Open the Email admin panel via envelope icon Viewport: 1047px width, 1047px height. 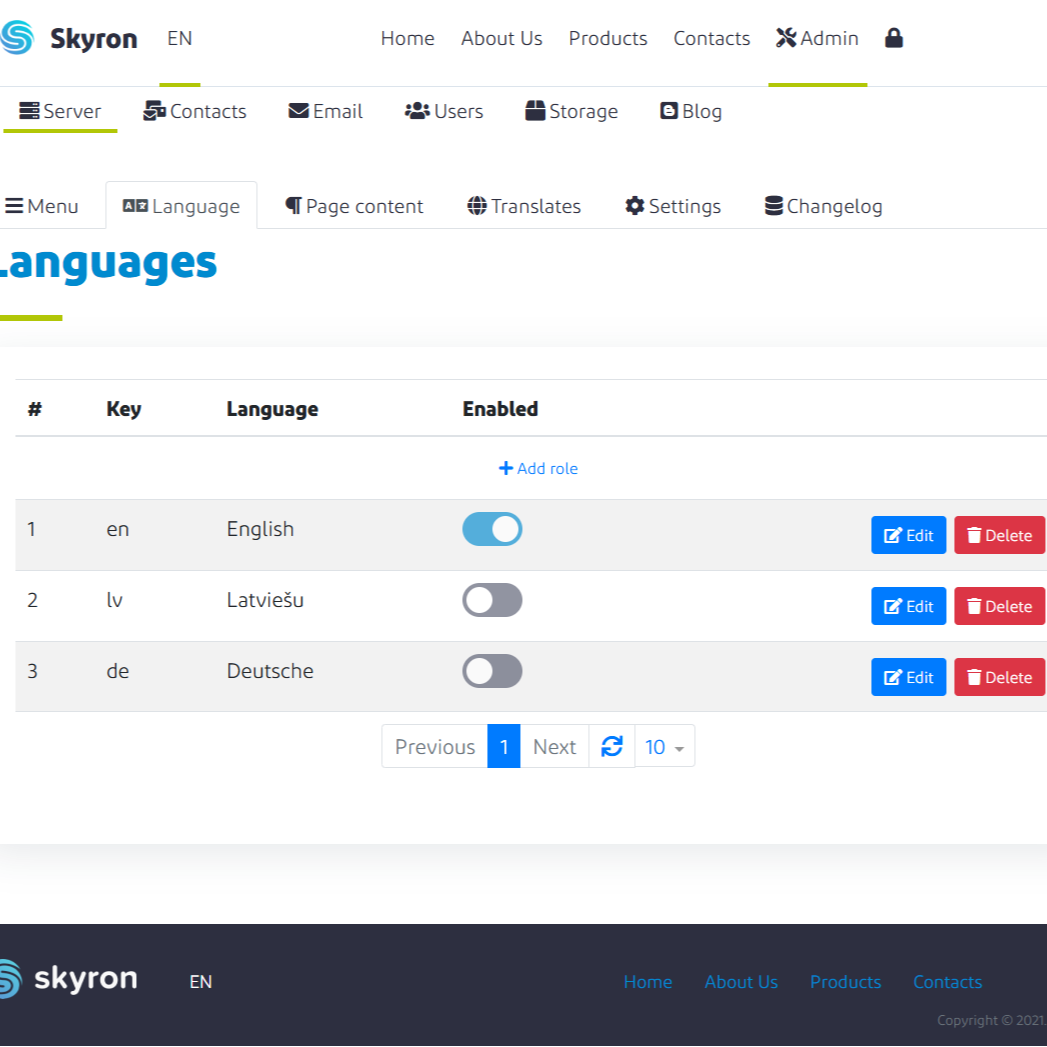tap(299, 111)
